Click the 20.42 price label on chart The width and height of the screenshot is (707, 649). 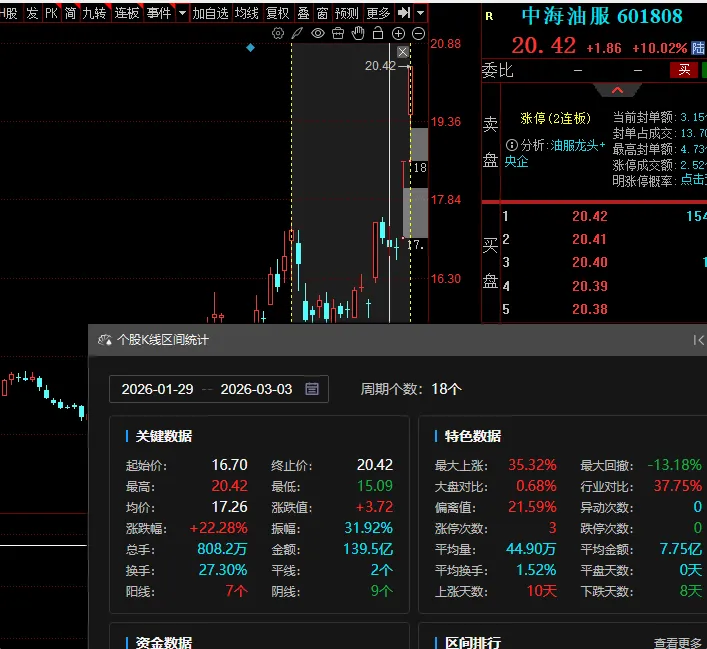(x=380, y=66)
